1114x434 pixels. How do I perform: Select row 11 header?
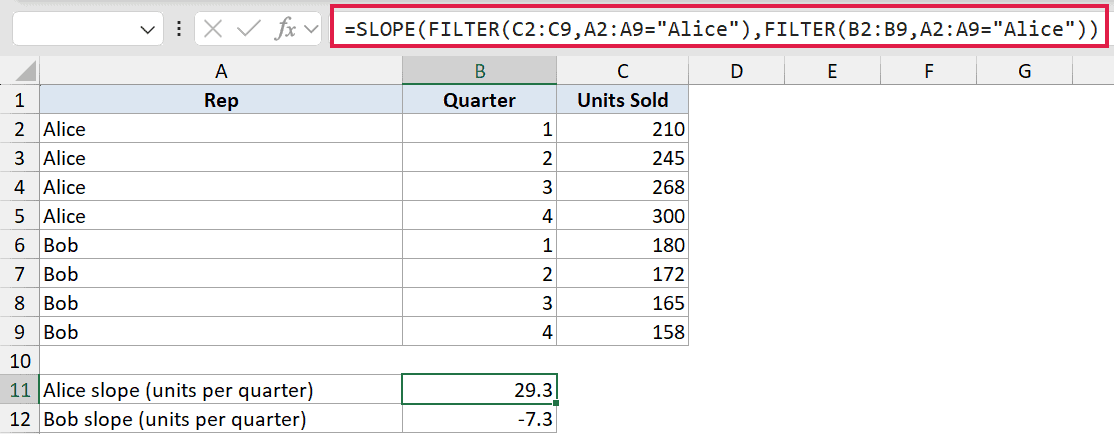(19, 389)
